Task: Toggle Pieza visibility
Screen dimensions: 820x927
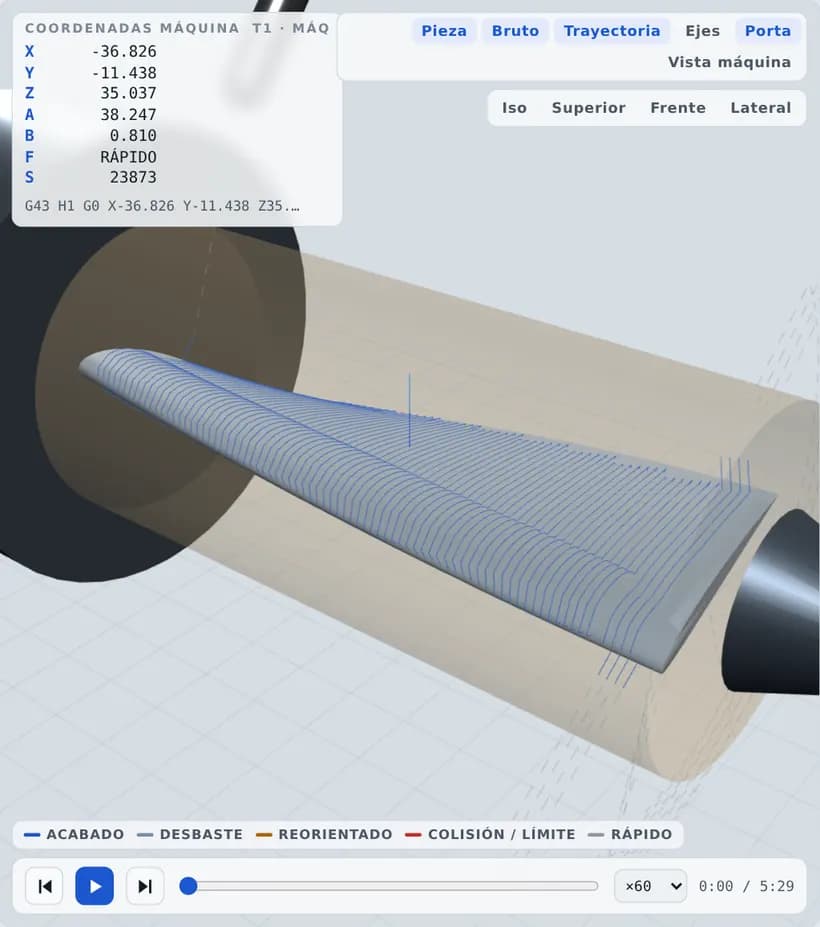Action: 444,31
